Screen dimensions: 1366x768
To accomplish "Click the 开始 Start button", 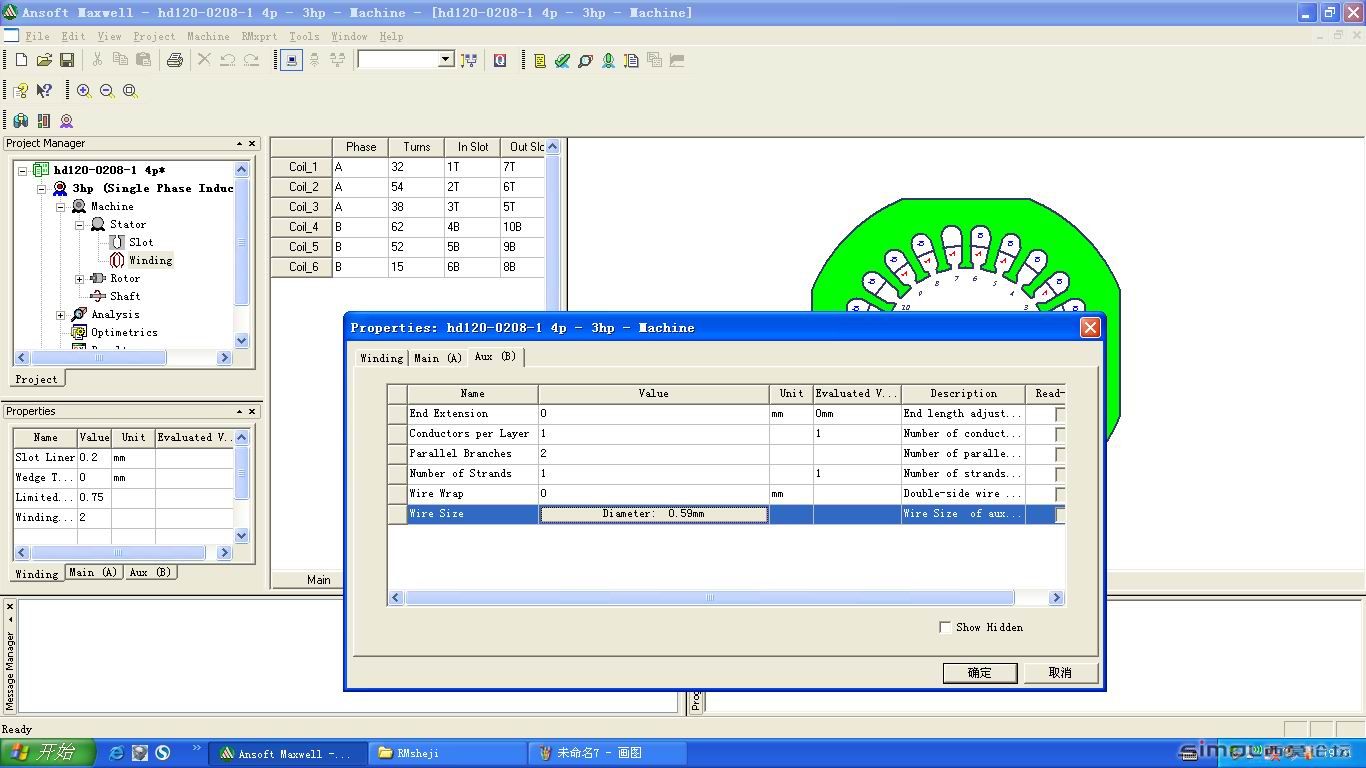I will [x=47, y=753].
